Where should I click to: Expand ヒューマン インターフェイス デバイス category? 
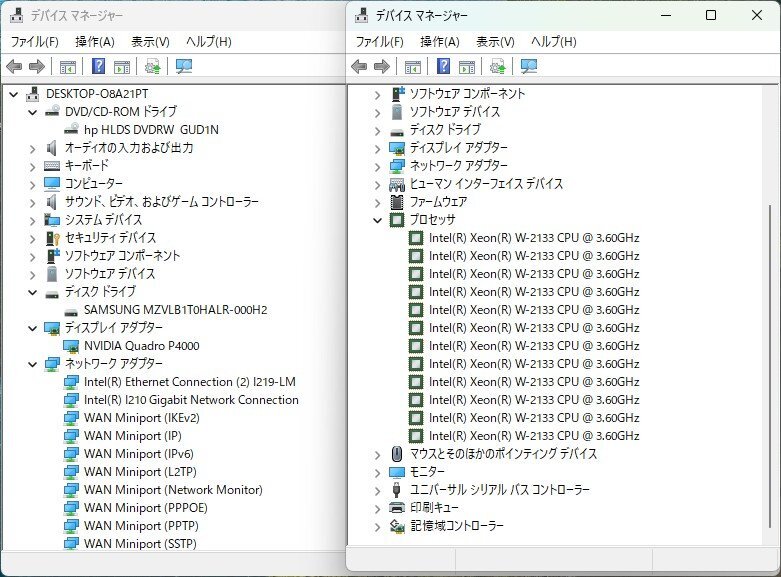(378, 184)
